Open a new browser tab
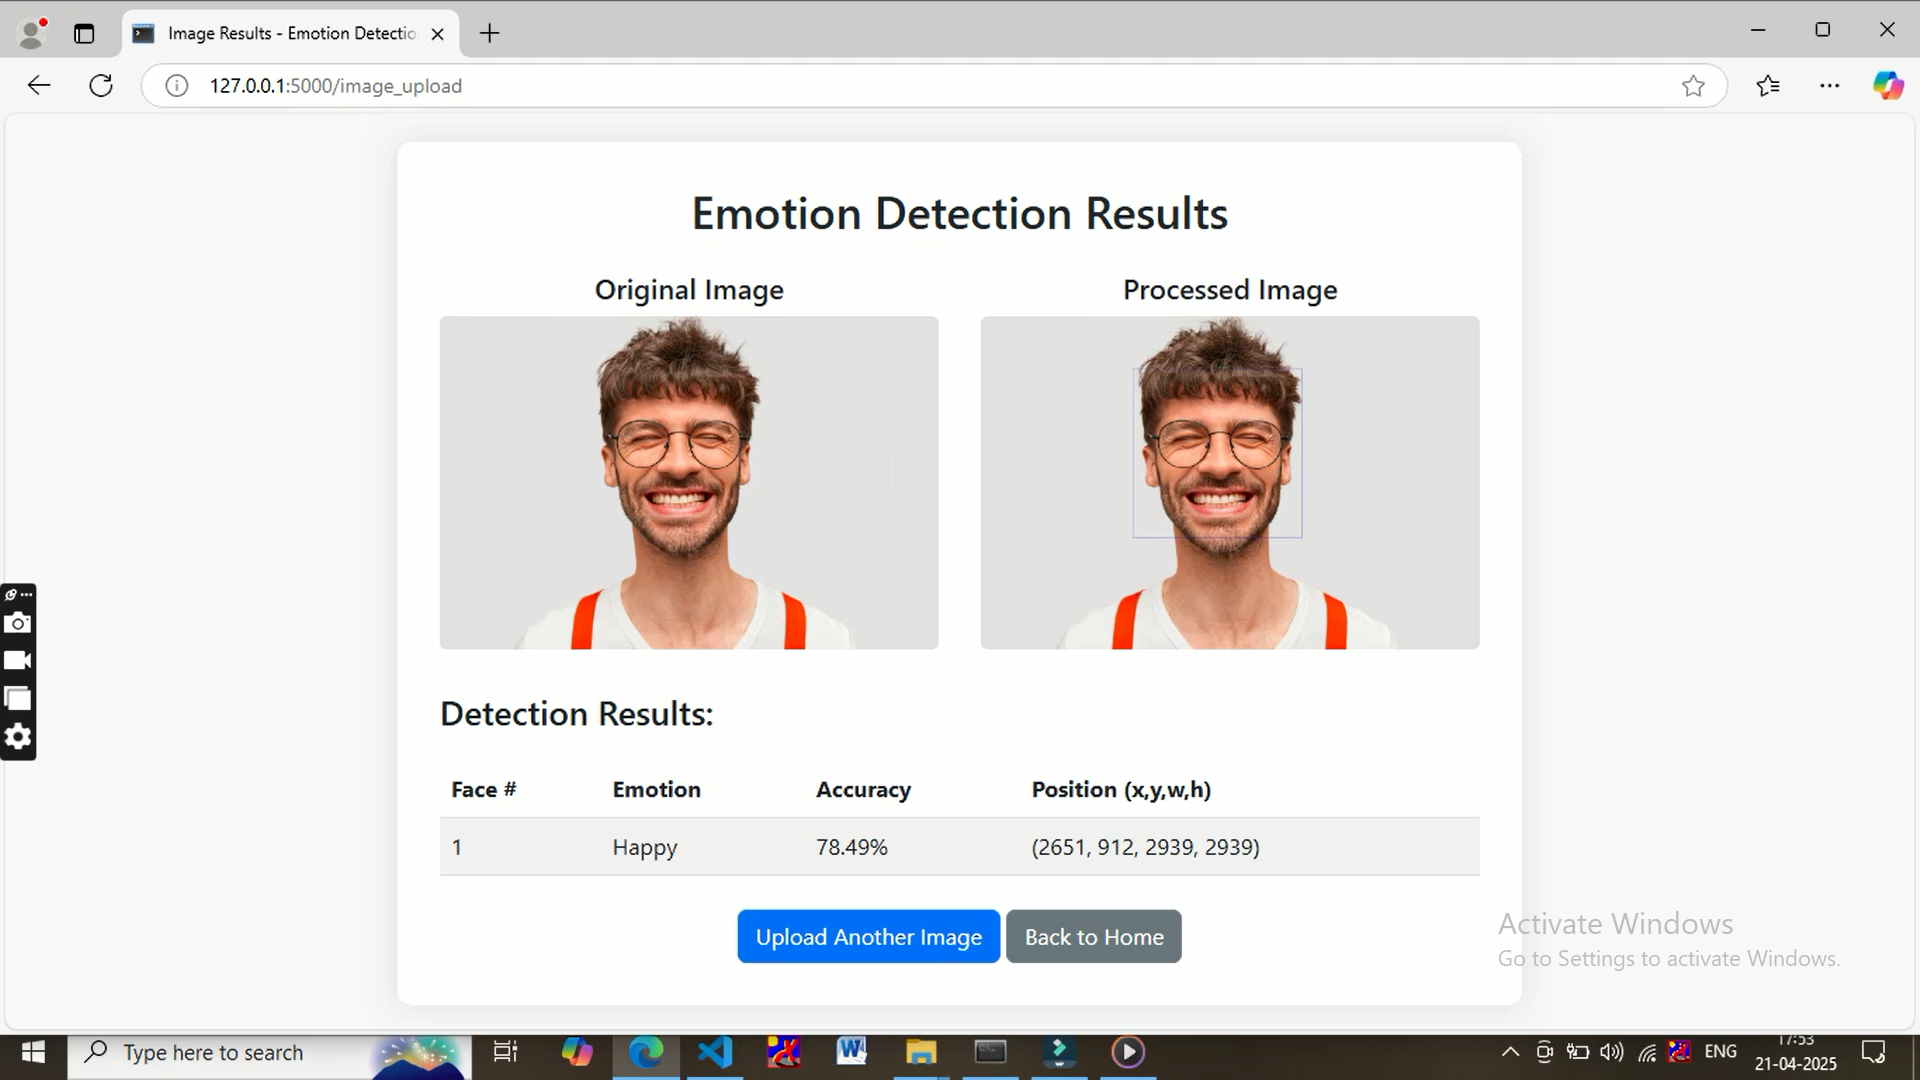This screenshot has width=1920, height=1080. (489, 34)
